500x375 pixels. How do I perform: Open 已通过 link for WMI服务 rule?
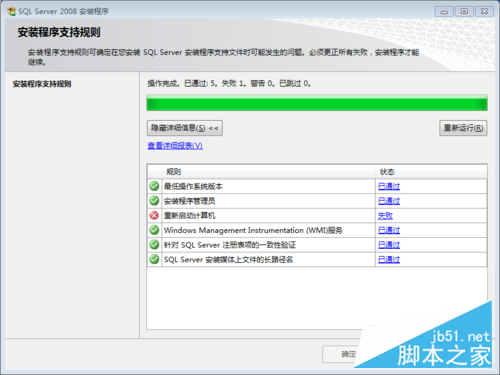click(389, 230)
